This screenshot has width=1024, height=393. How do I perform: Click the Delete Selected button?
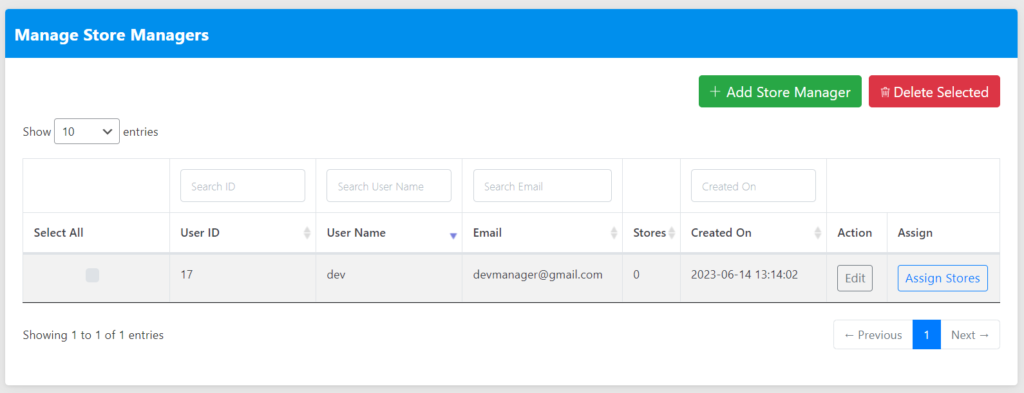pos(934,91)
